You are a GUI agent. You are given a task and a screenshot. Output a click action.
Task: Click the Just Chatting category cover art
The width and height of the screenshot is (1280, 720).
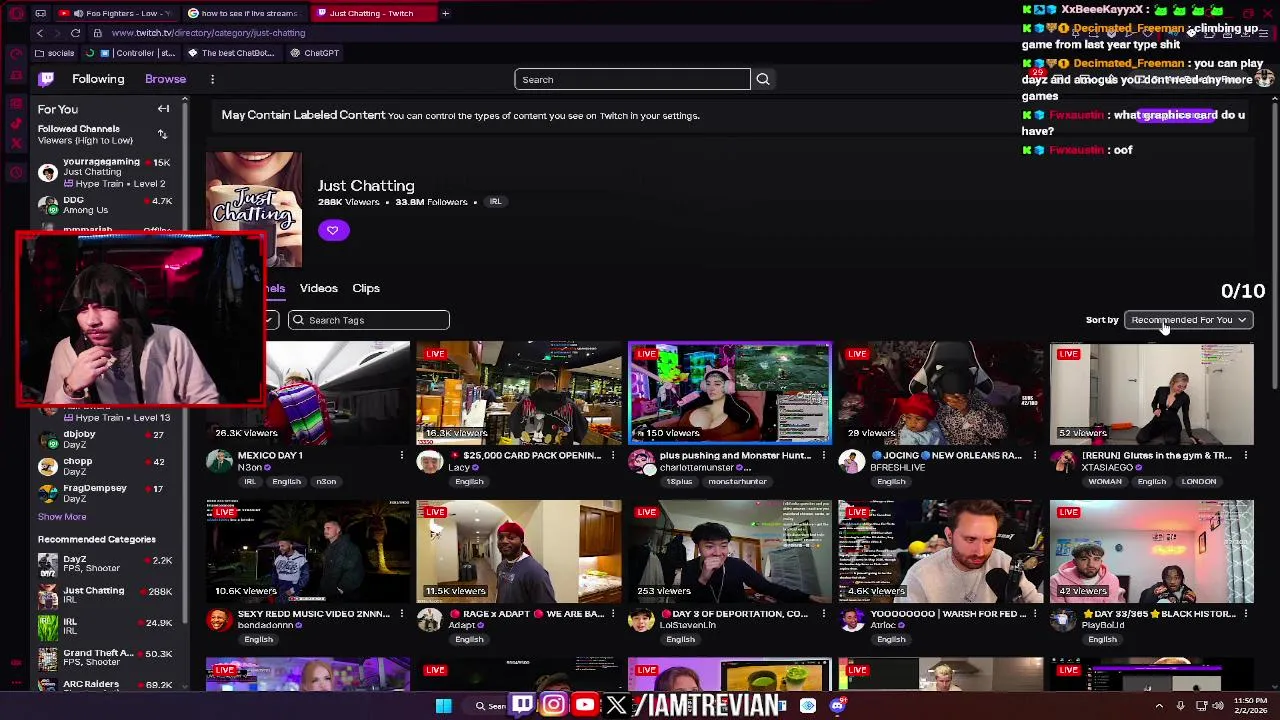pos(254,208)
